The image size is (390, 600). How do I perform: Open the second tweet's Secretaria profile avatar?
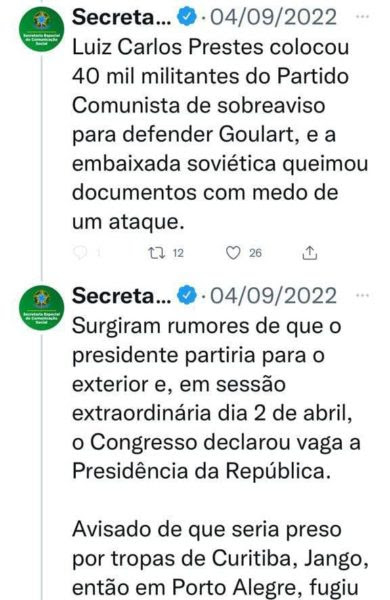(41, 308)
